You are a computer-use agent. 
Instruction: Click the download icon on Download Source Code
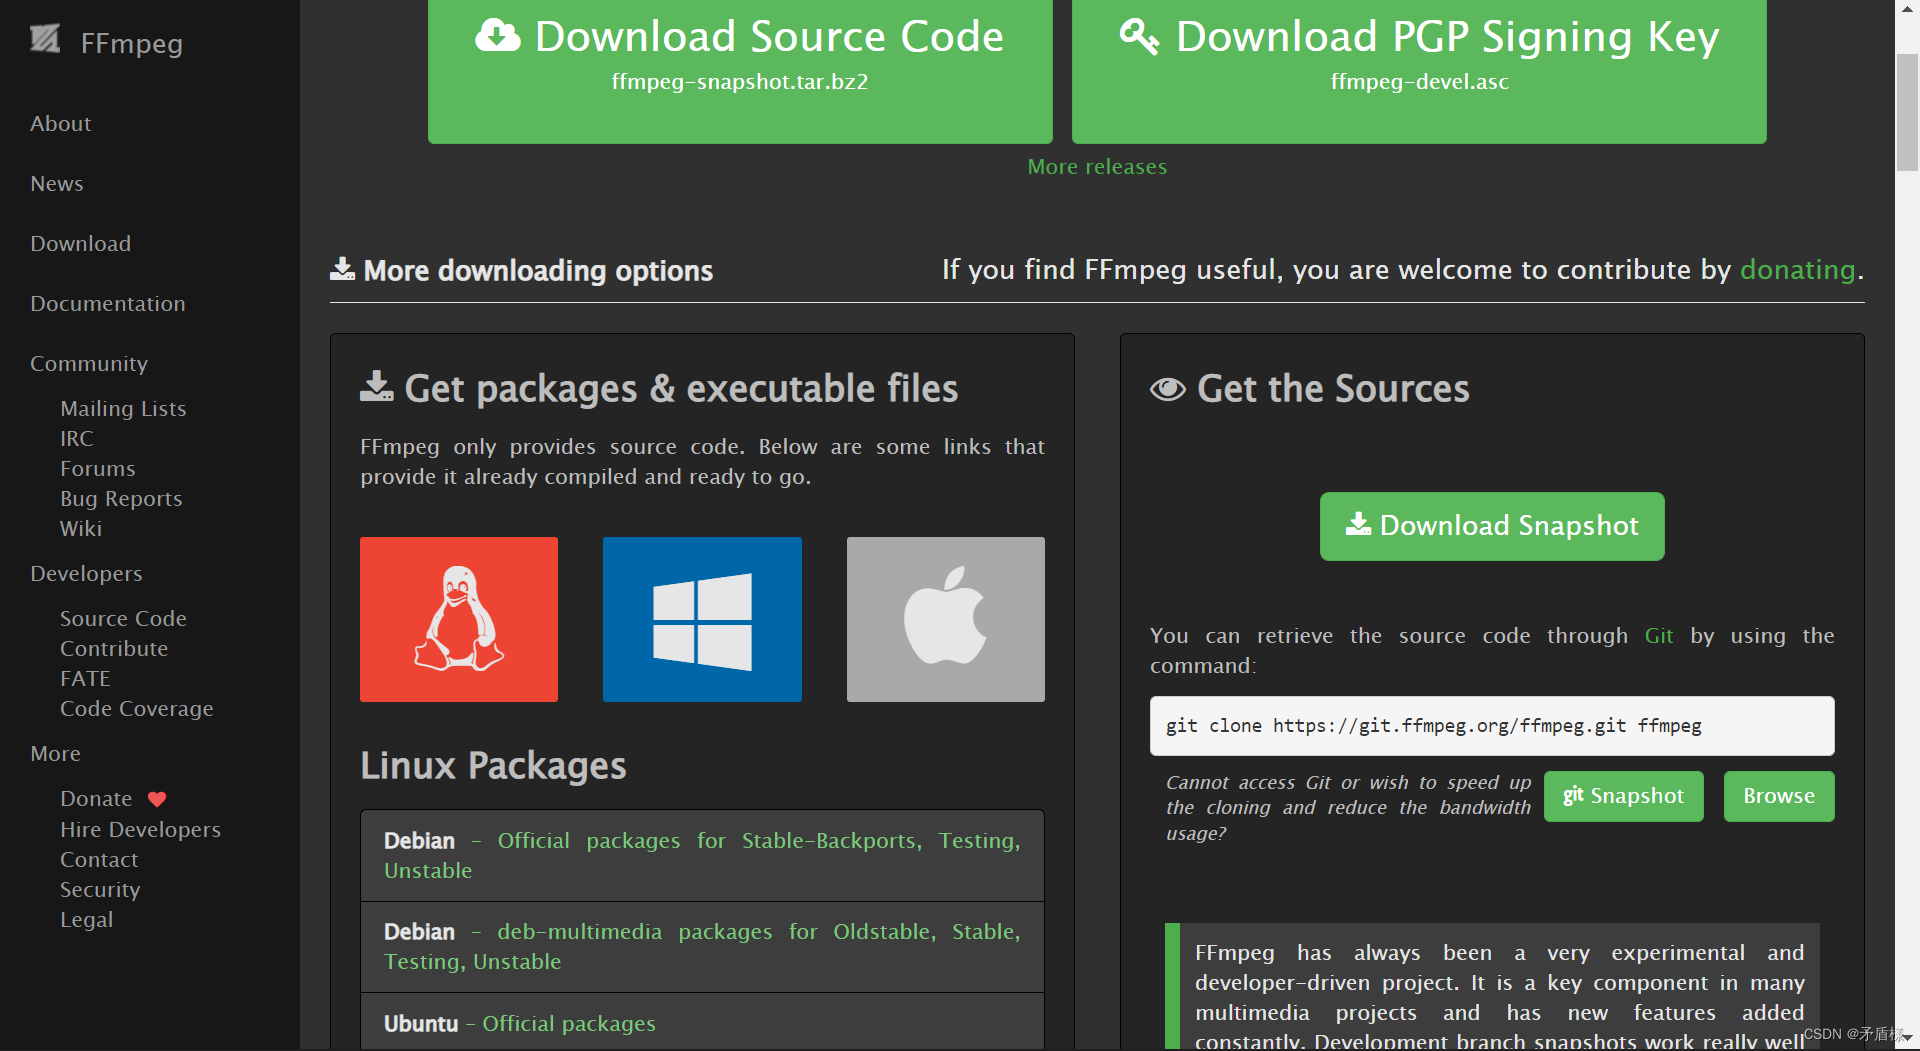point(497,35)
